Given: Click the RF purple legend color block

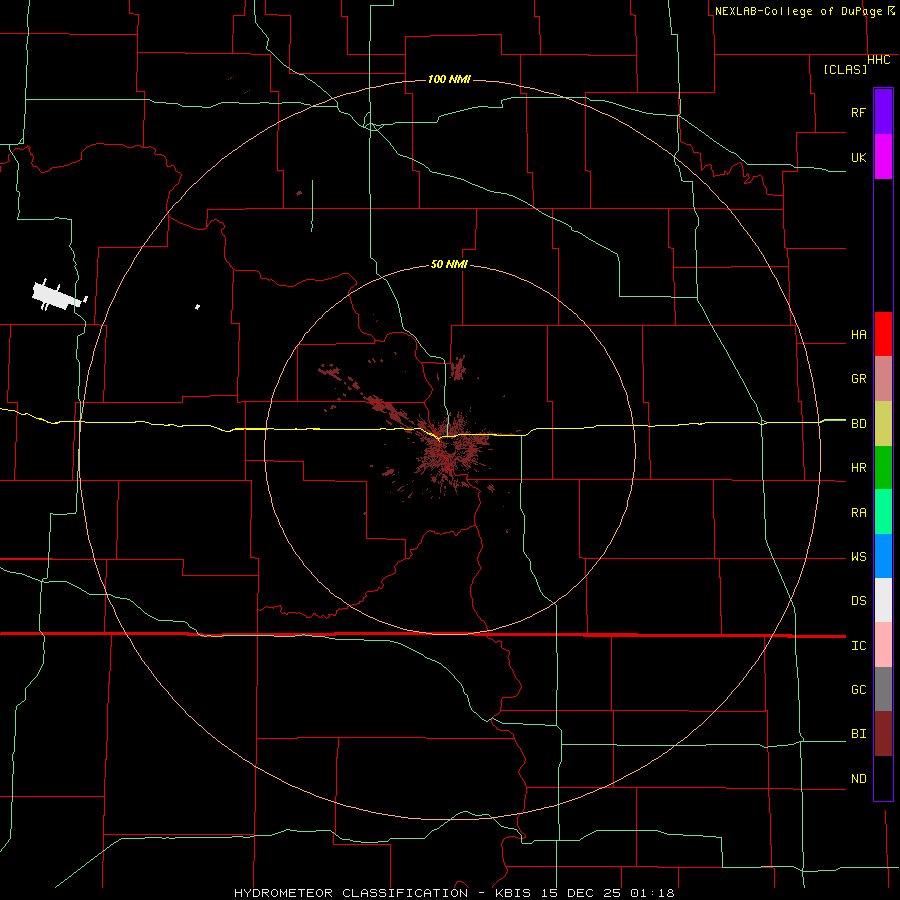Looking at the screenshot, I should click(883, 112).
